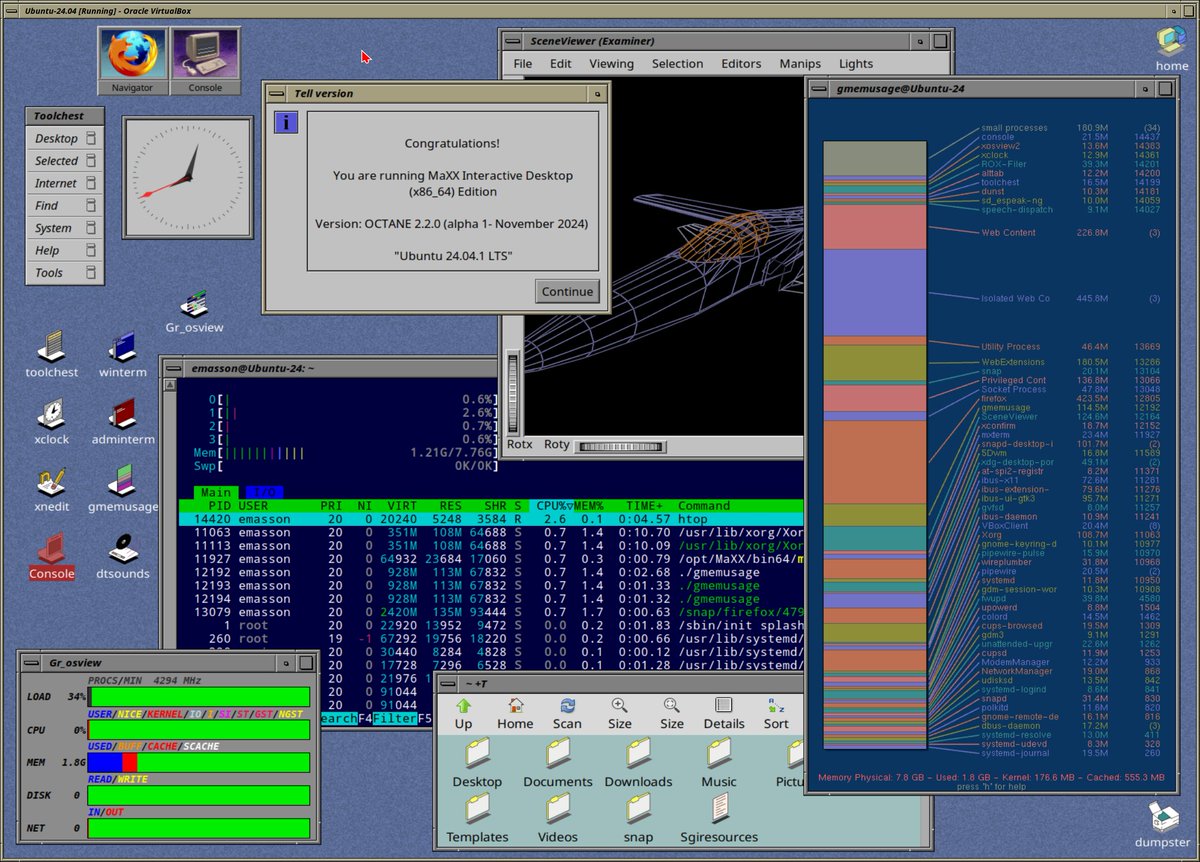Viewport: 1200px width, 862px height.
Task: Activate the F4 Filter in htop
Action: coord(389,718)
